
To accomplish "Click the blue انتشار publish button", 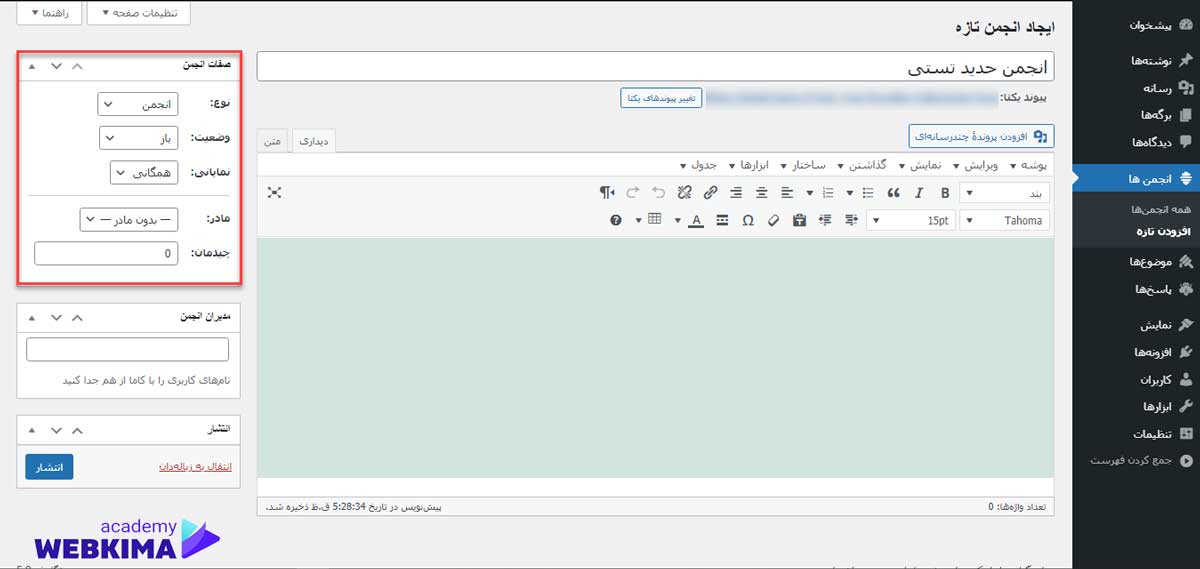I will point(49,467).
